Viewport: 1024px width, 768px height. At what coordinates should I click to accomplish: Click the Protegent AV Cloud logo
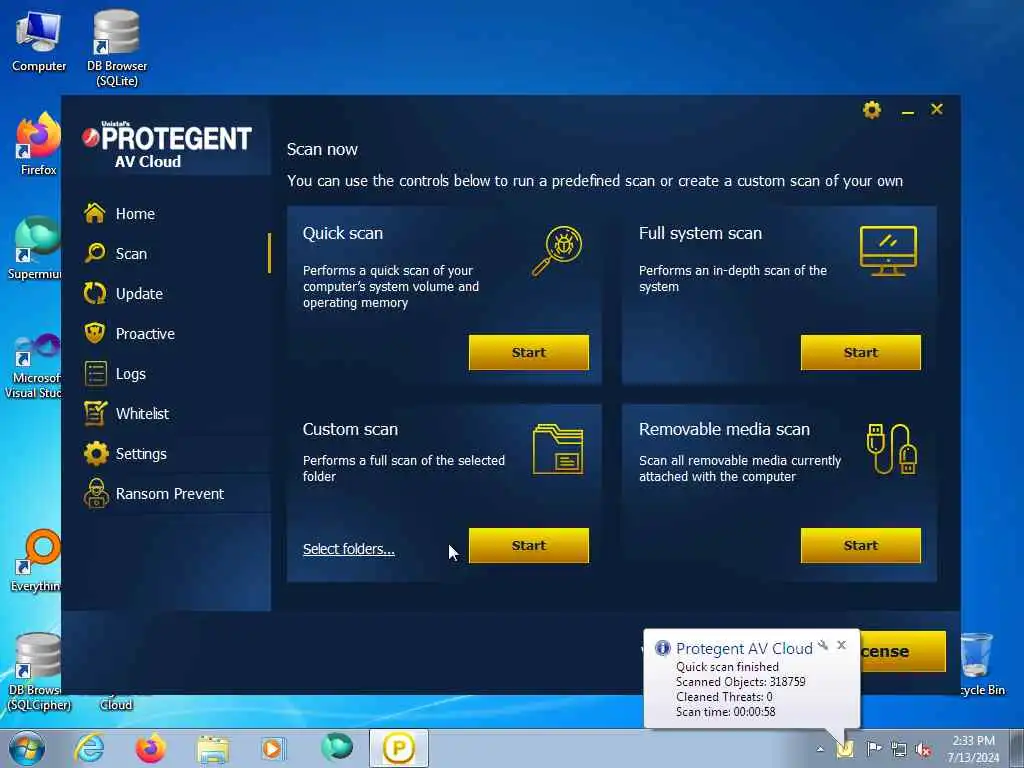[x=167, y=145]
